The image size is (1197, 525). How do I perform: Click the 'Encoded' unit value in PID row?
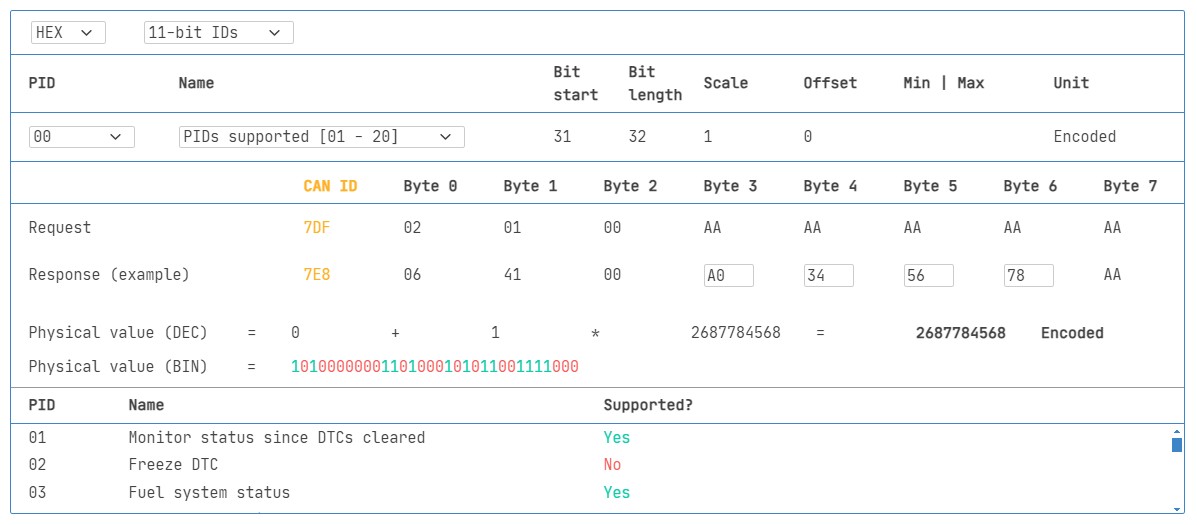(x=1085, y=137)
